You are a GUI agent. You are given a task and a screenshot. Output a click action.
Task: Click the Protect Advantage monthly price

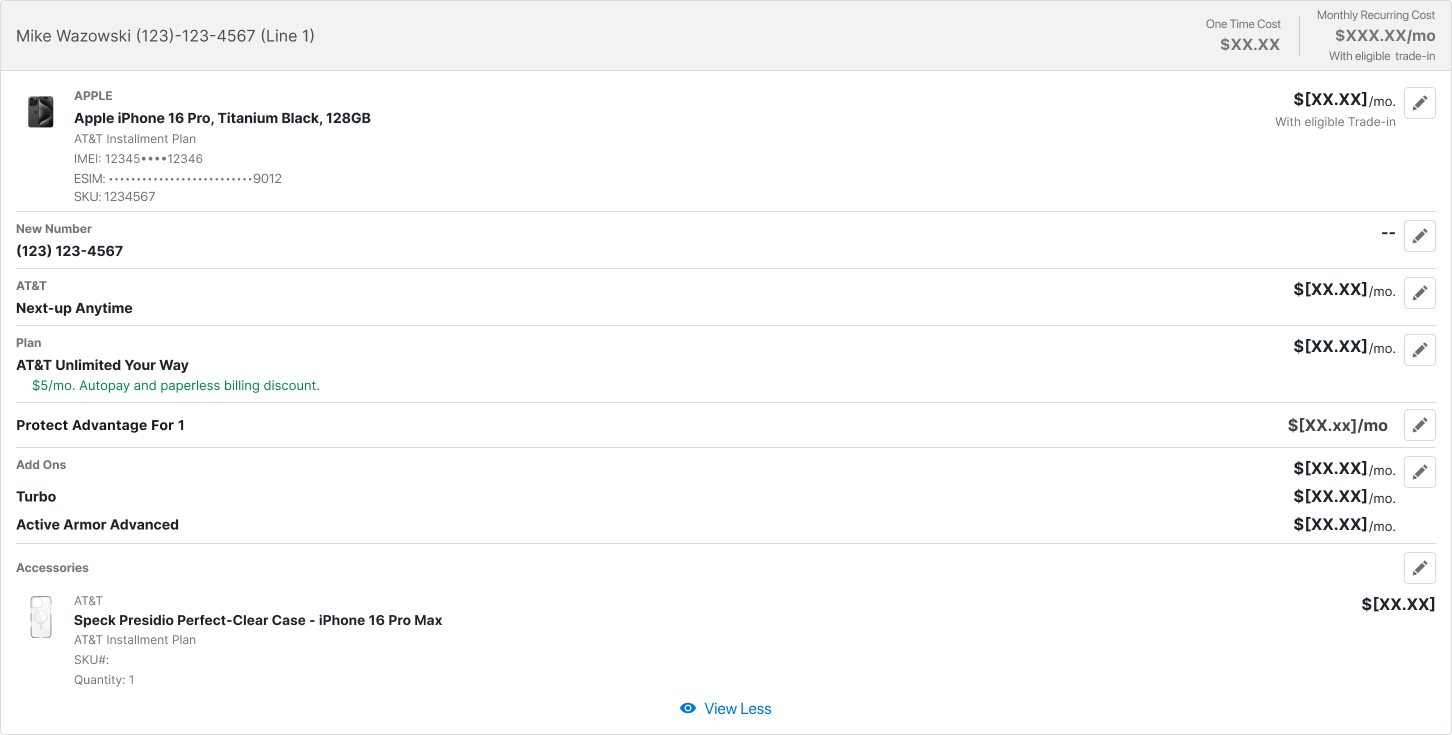(1338, 425)
